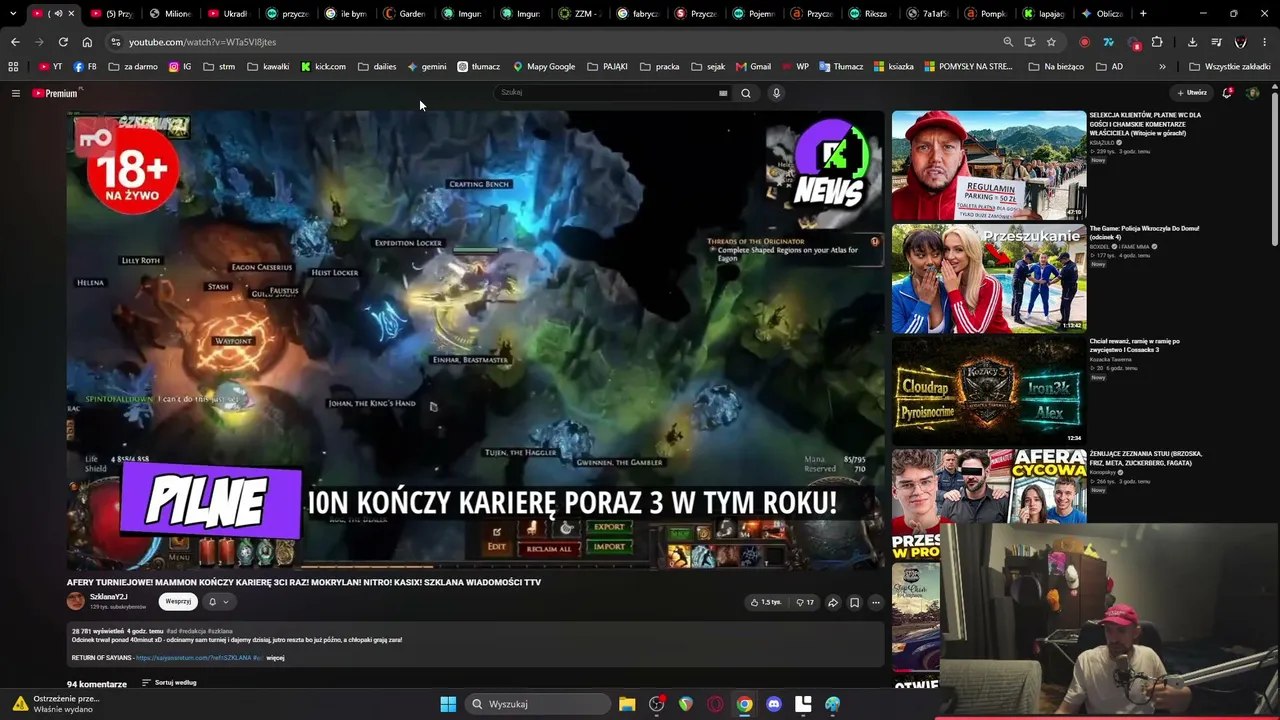Like the video with thumbs up

(x=766, y=602)
